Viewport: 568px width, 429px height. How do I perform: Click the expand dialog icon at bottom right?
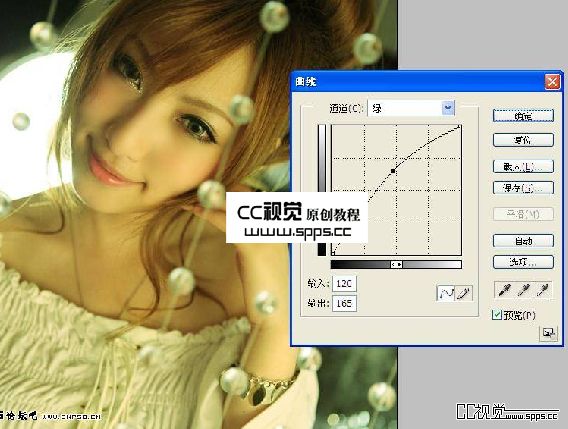pos(548,333)
